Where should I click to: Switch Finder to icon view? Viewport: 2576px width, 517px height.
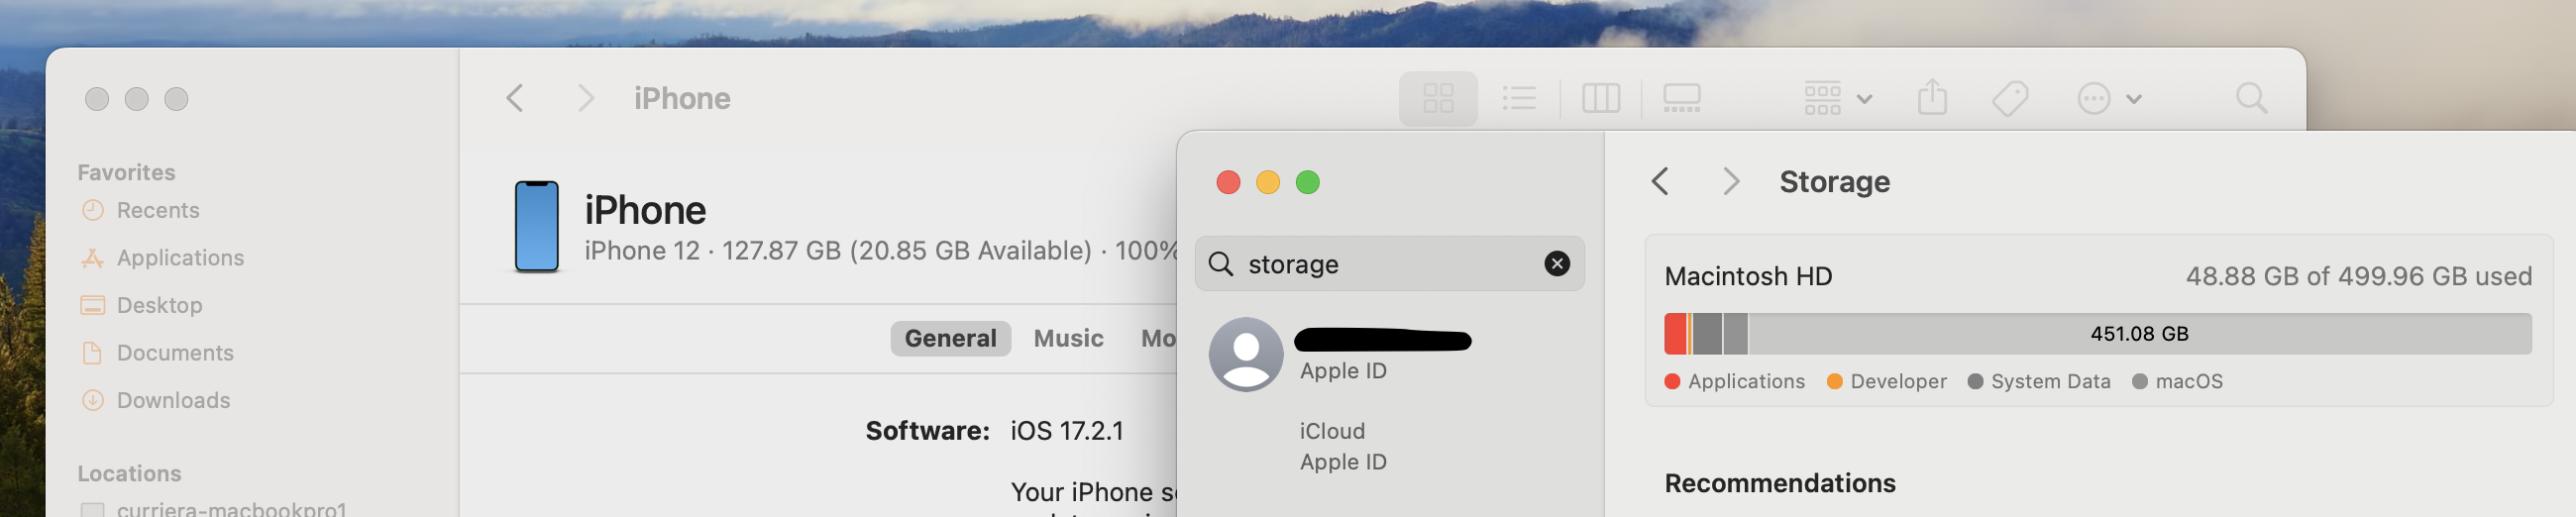[1437, 98]
